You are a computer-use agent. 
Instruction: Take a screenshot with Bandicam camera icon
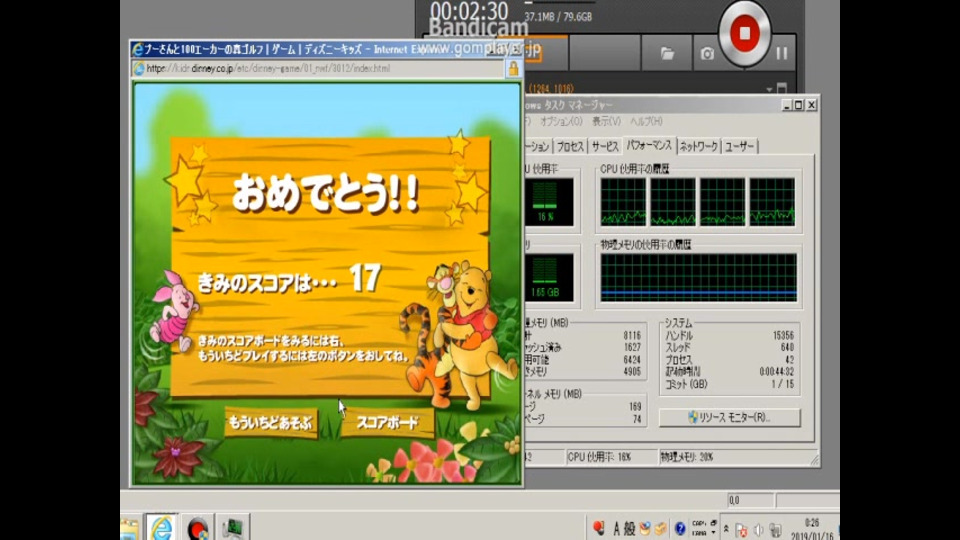[707, 54]
